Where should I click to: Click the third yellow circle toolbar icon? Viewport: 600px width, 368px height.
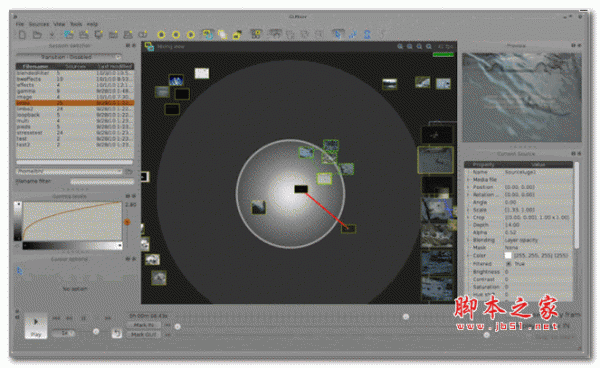click(x=191, y=35)
